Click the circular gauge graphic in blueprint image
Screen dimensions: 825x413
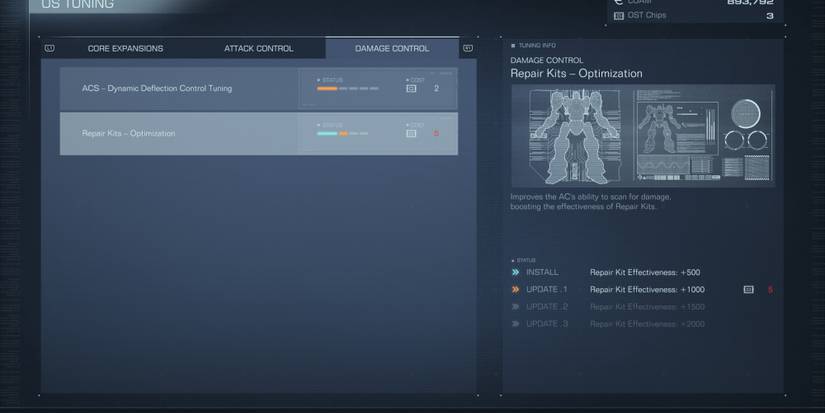tap(746, 113)
